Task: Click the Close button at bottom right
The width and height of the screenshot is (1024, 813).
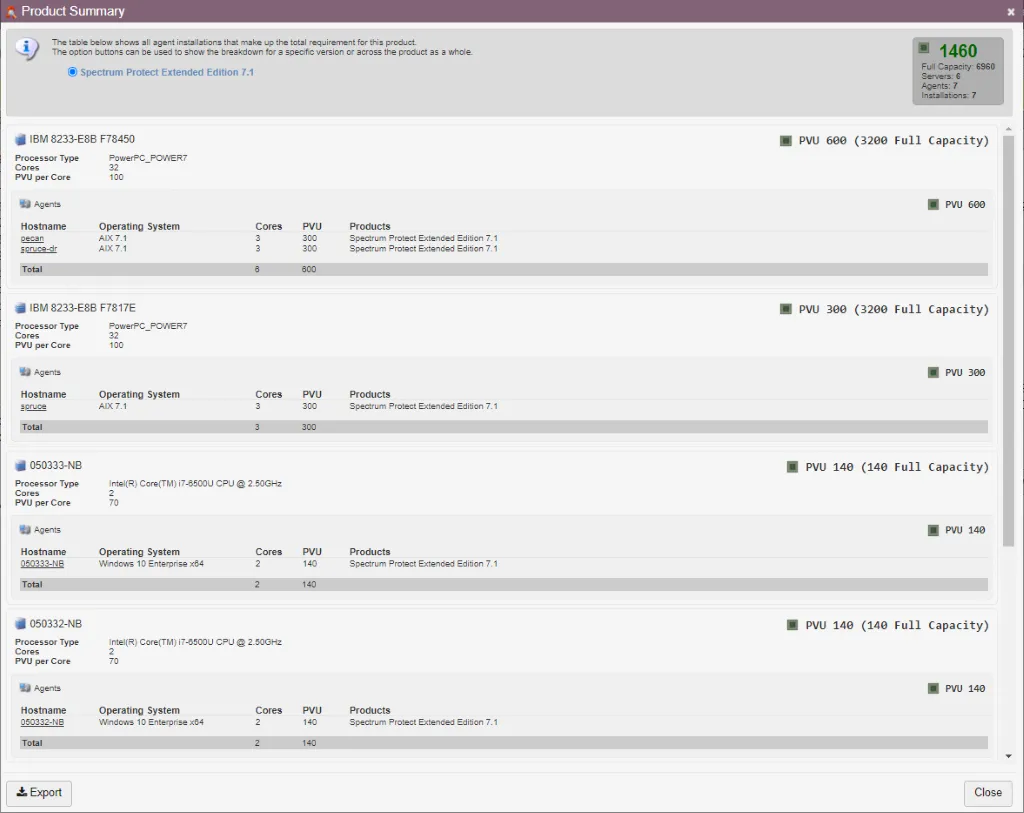Action: pos(987,793)
